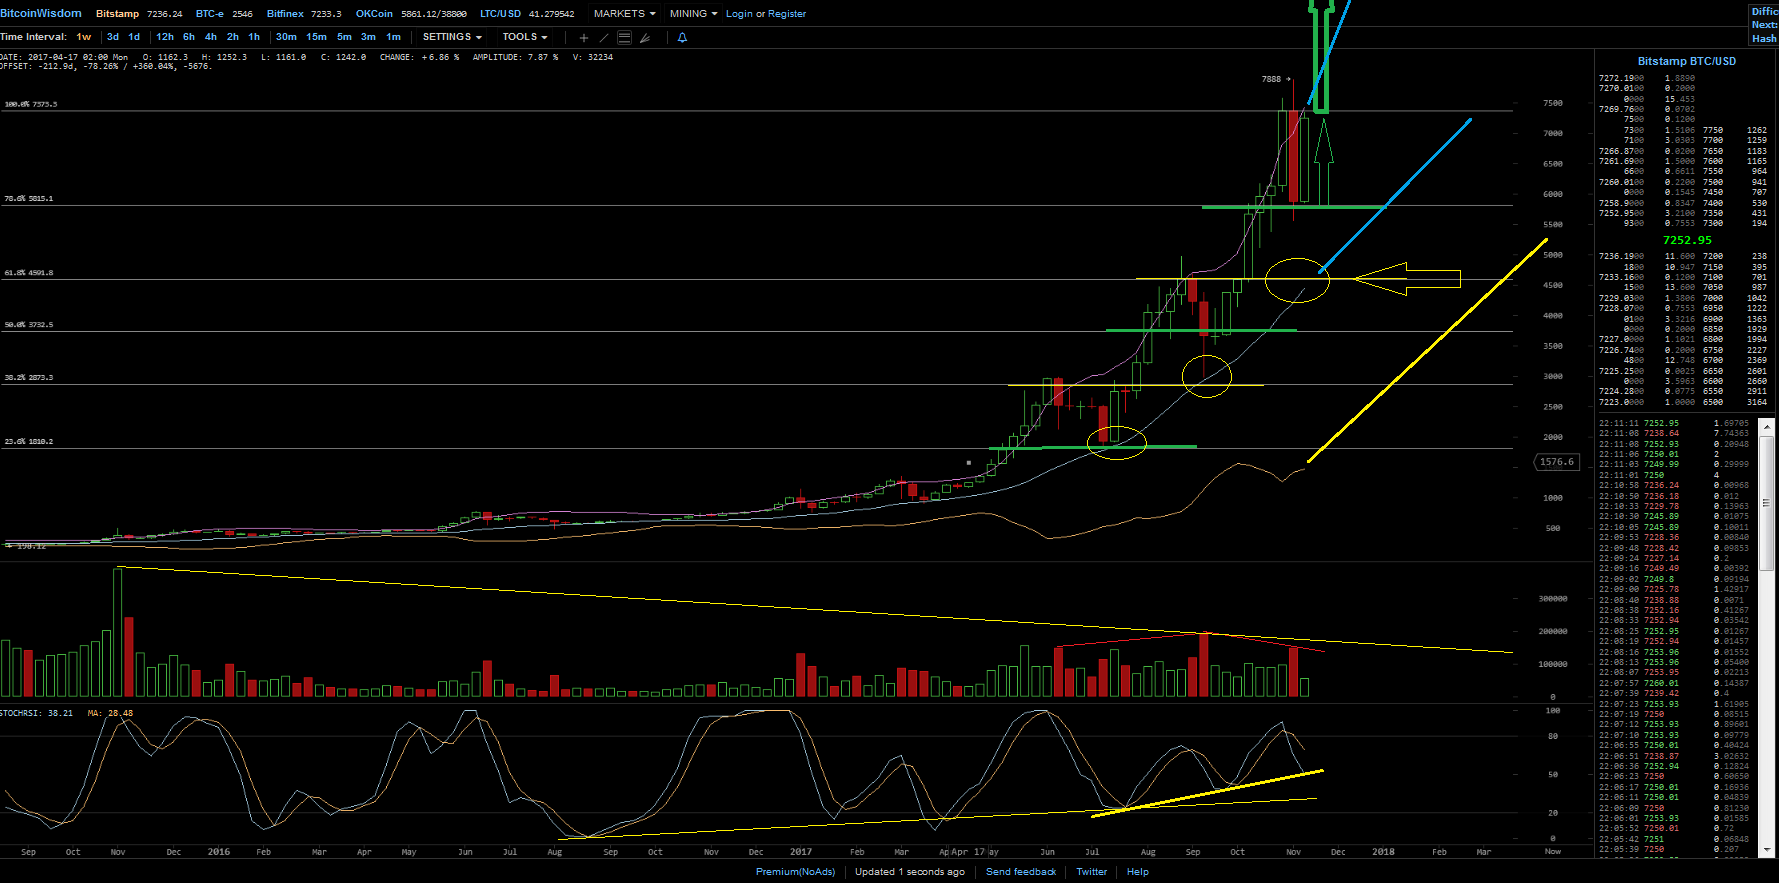Switch time interval to 12h
This screenshot has width=1779, height=883.
click(165, 37)
